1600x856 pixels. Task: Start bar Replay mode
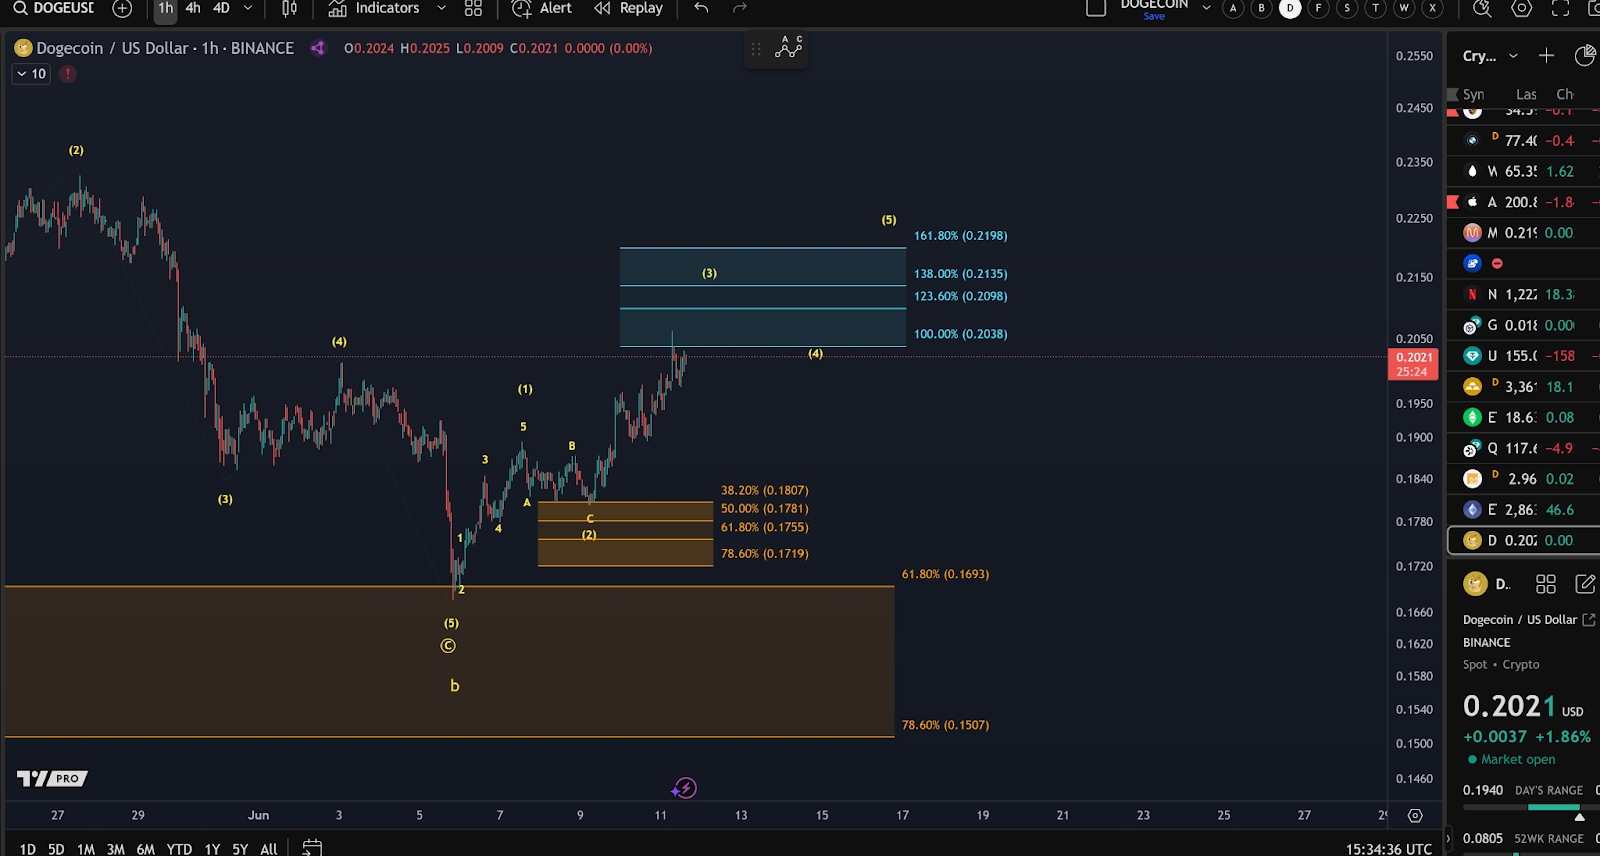point(629,8)
